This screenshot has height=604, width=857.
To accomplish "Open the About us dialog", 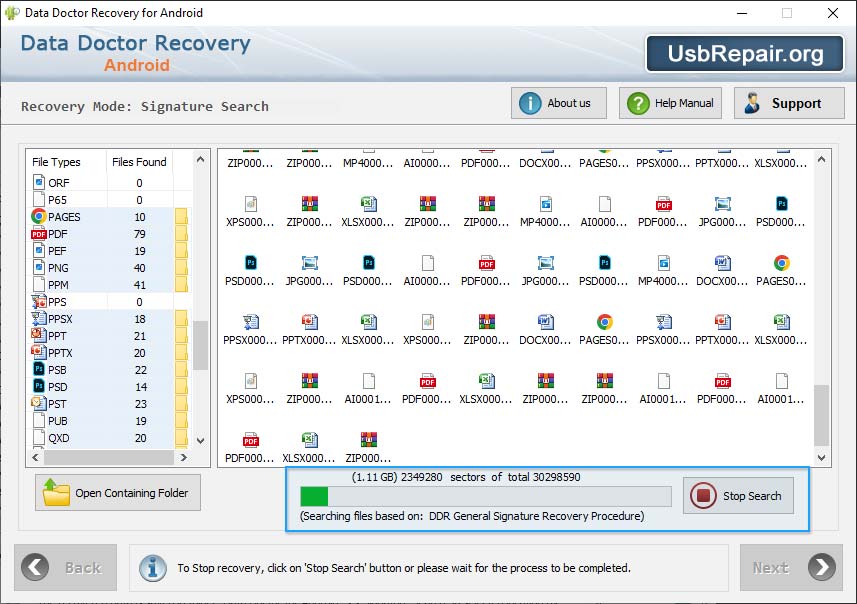I will 559,103.
